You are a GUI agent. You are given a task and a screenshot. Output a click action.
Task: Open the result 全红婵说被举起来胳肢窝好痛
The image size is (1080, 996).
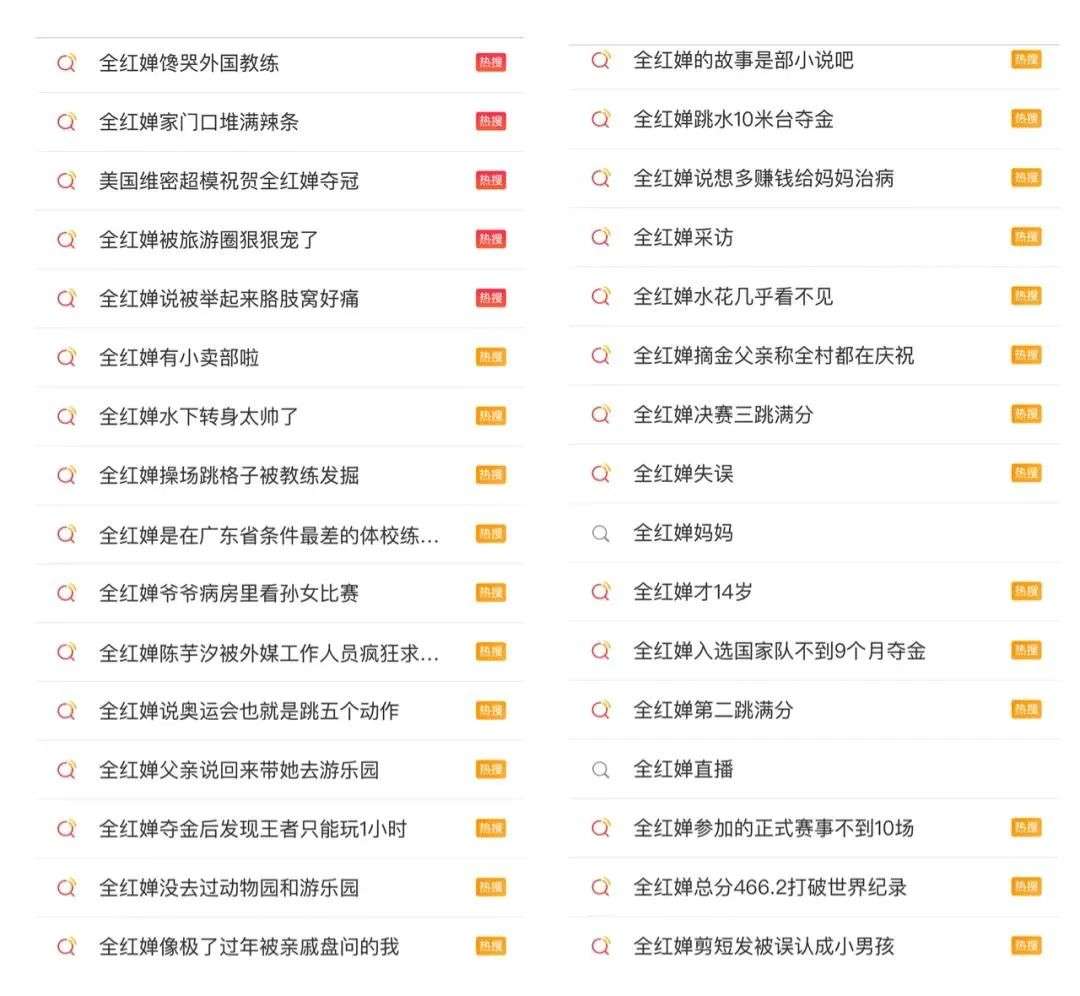(228, 299)
